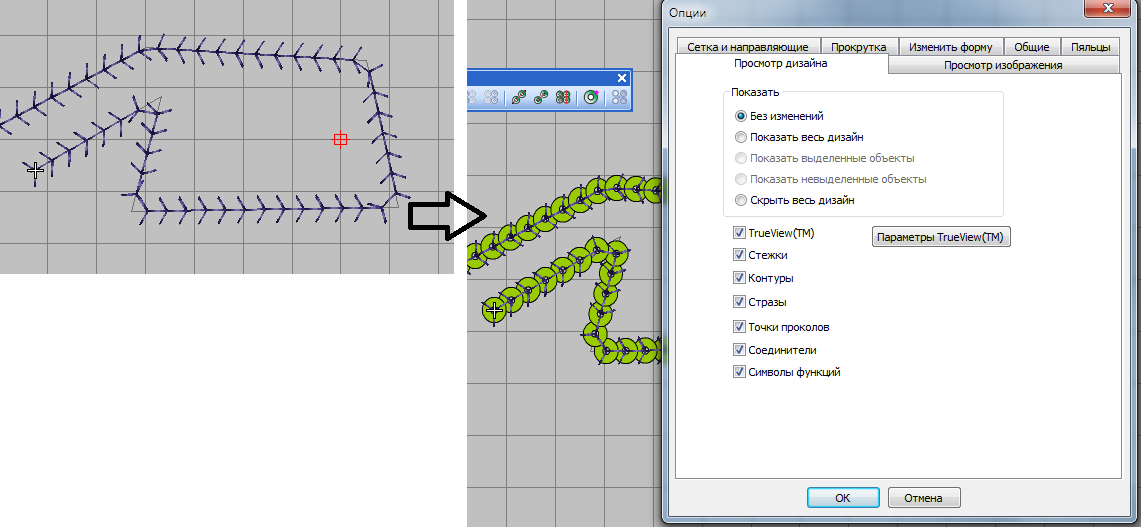Switch to the "Изменить форму" tab
The height and width of the screenshot is (527, 1141).
[x=950, y=47]
